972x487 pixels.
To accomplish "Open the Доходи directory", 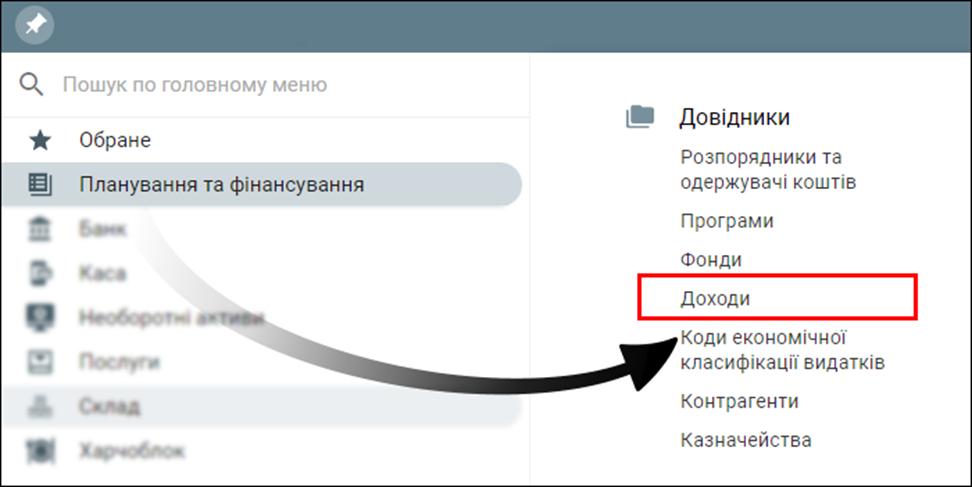I will (x=715, y=299).
